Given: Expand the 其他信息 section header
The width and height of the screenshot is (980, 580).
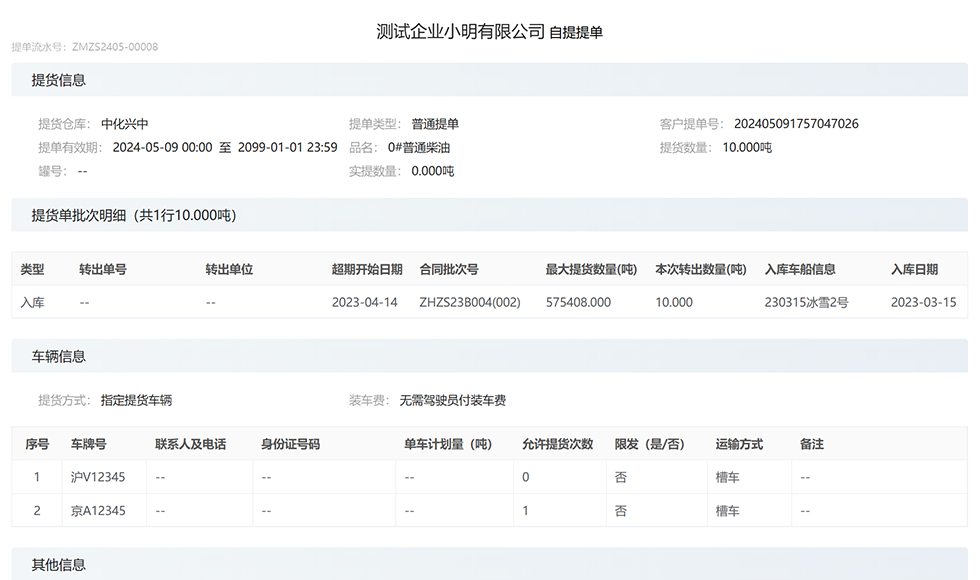Looking at the screenshot, I should click(x=58, y=565).
